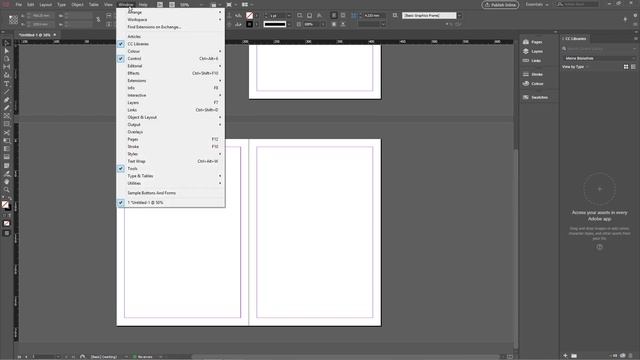The height and width of the screenshot is (360, 640).
Task: Click the Adobe Stock search field
Action: point(578,4)
